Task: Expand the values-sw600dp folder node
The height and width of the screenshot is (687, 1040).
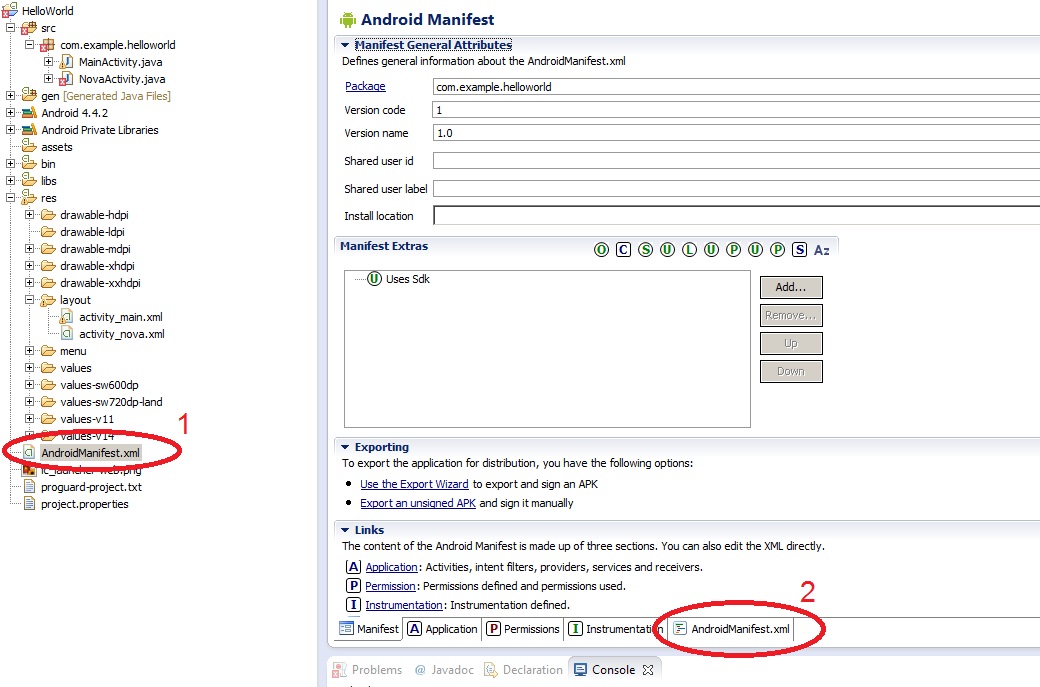Action: click(x=29, y=385)
